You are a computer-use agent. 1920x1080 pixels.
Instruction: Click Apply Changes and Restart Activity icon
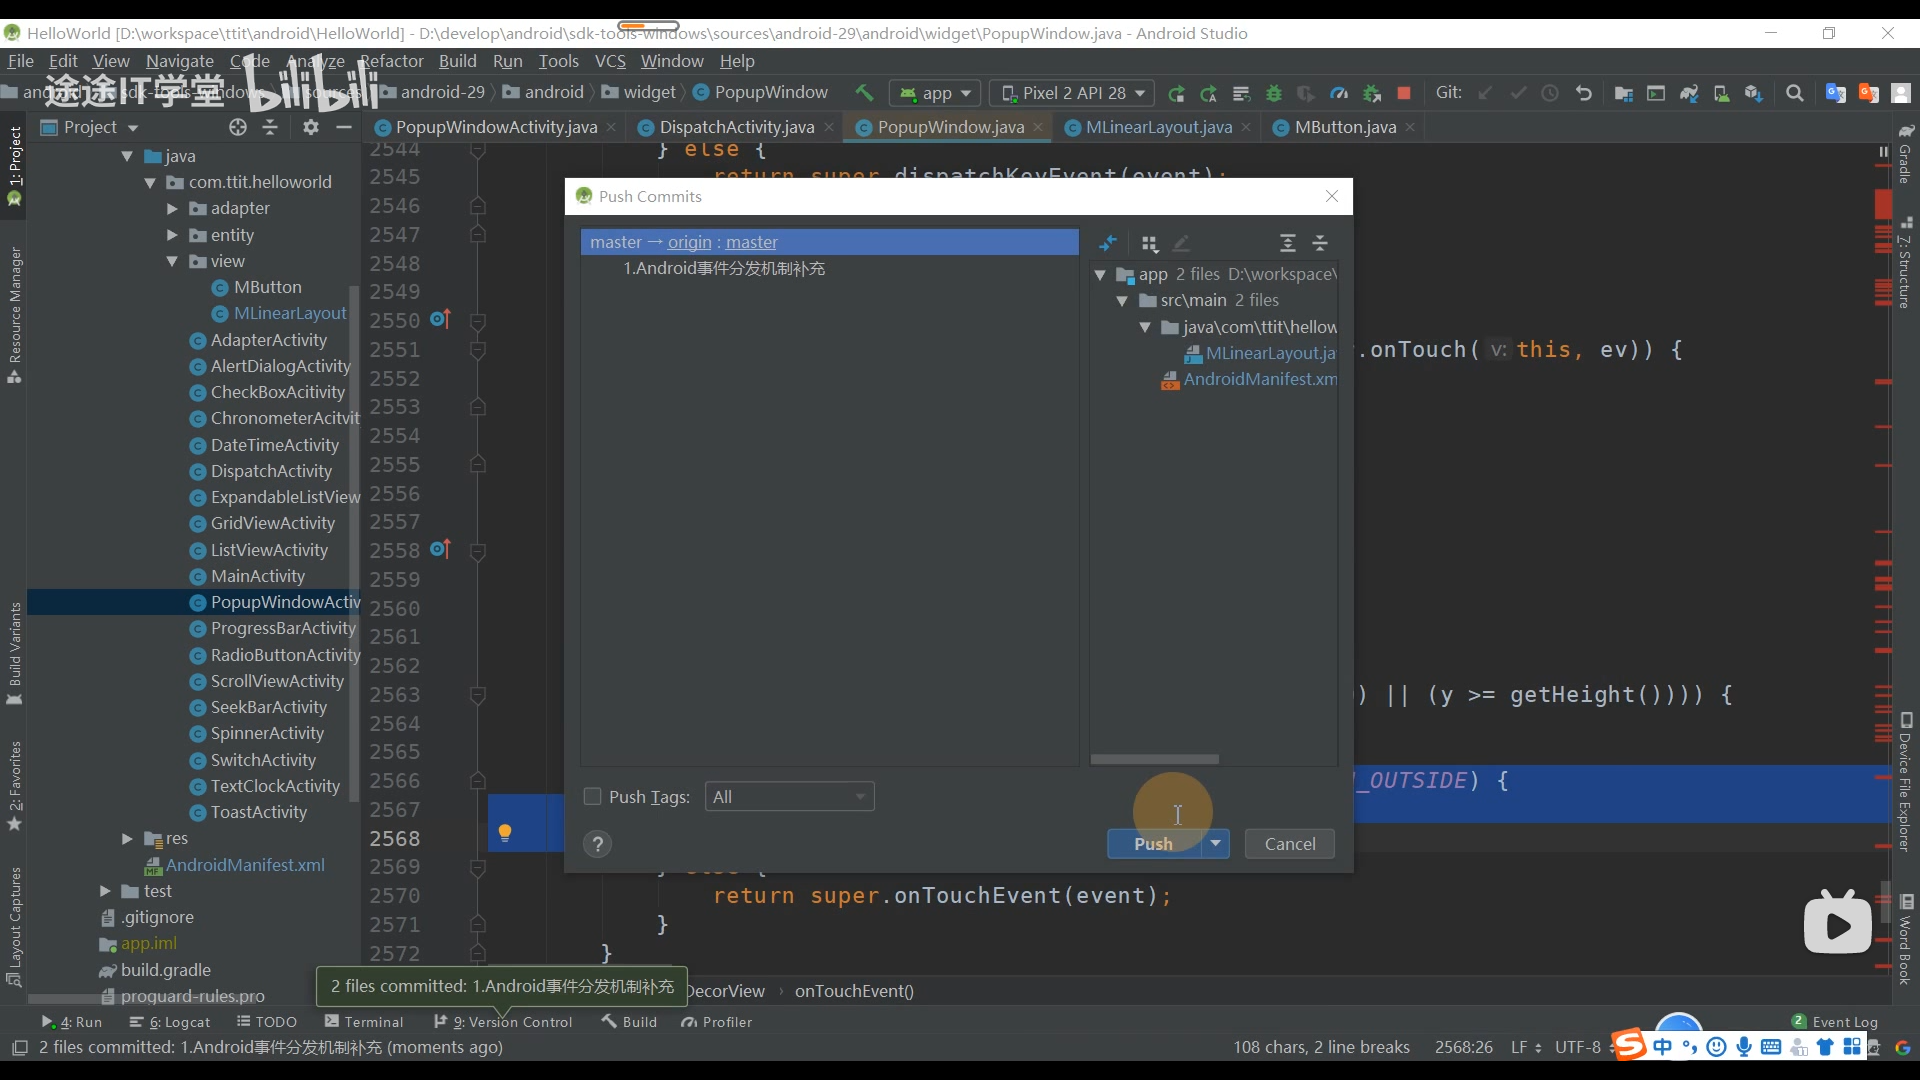coord(1209,93)
